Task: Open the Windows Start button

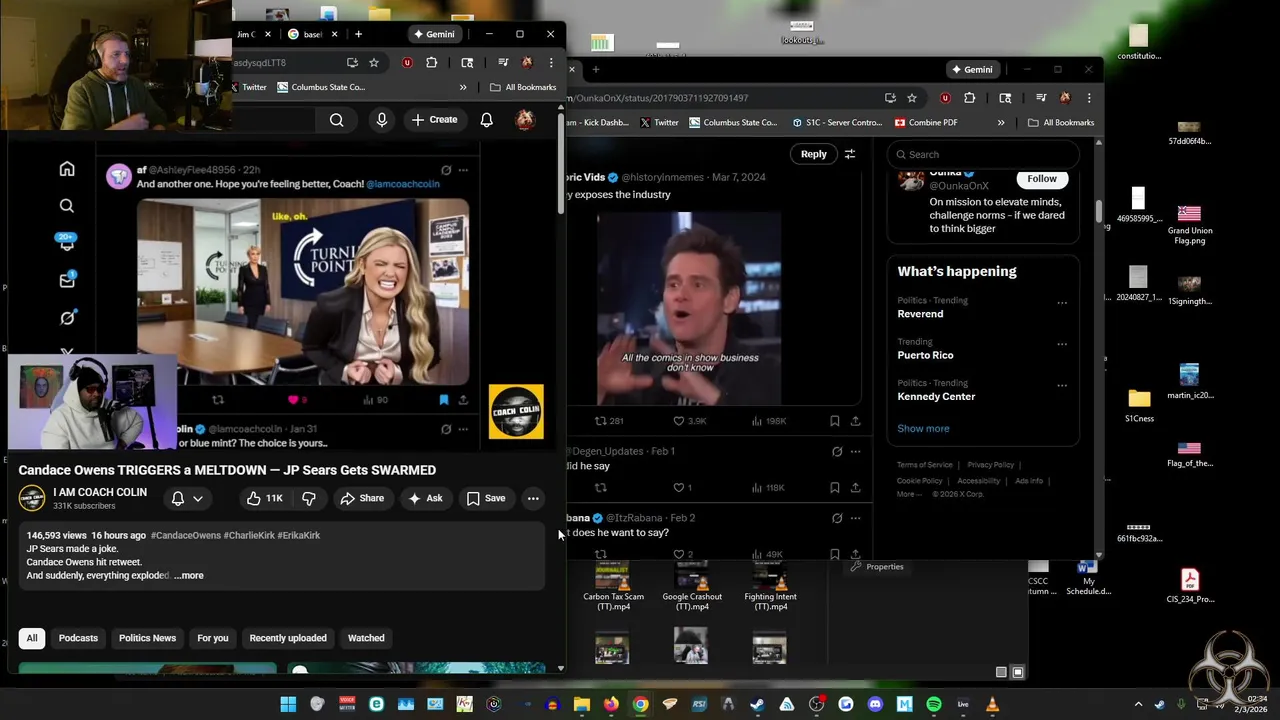Action: tap(288, 704)
